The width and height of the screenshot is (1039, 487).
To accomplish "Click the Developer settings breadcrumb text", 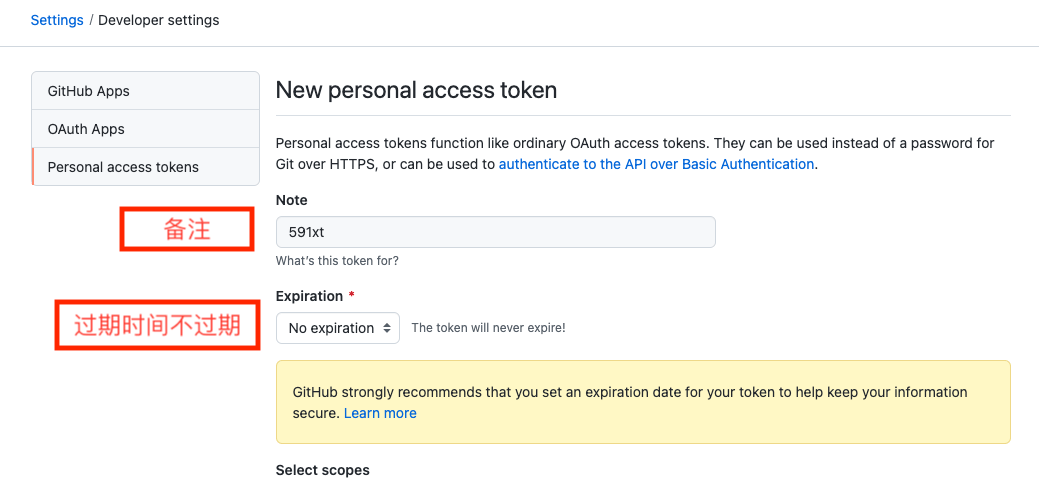I will point(158,20).
